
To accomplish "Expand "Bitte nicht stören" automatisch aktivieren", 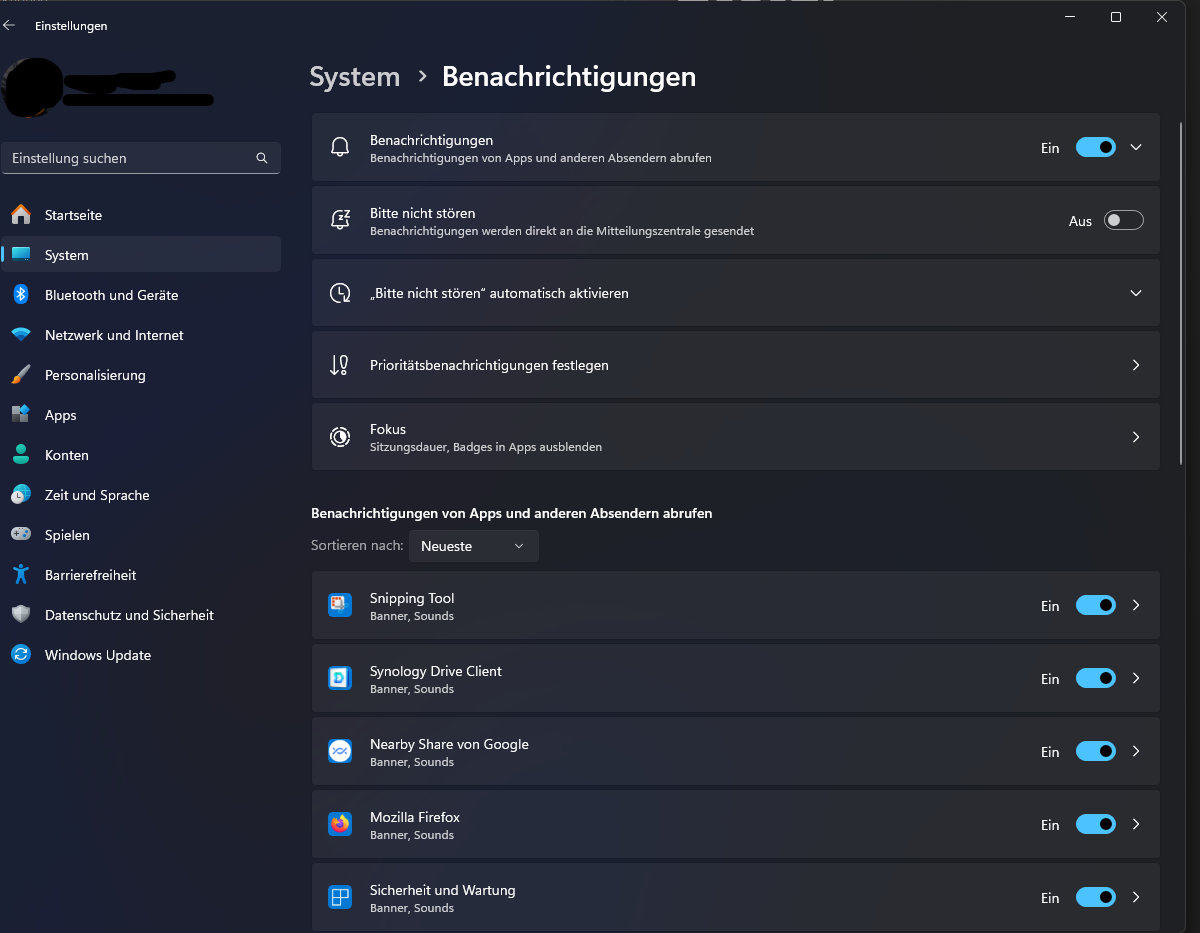I will (736, 293).
